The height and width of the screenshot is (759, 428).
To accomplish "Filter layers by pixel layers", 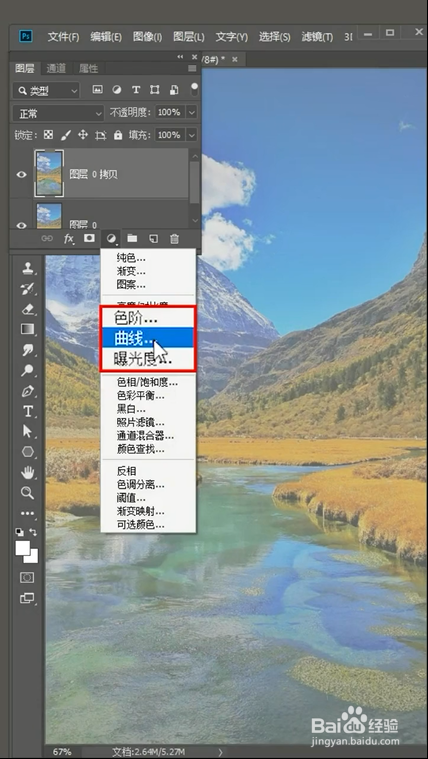I will point(98,90).
